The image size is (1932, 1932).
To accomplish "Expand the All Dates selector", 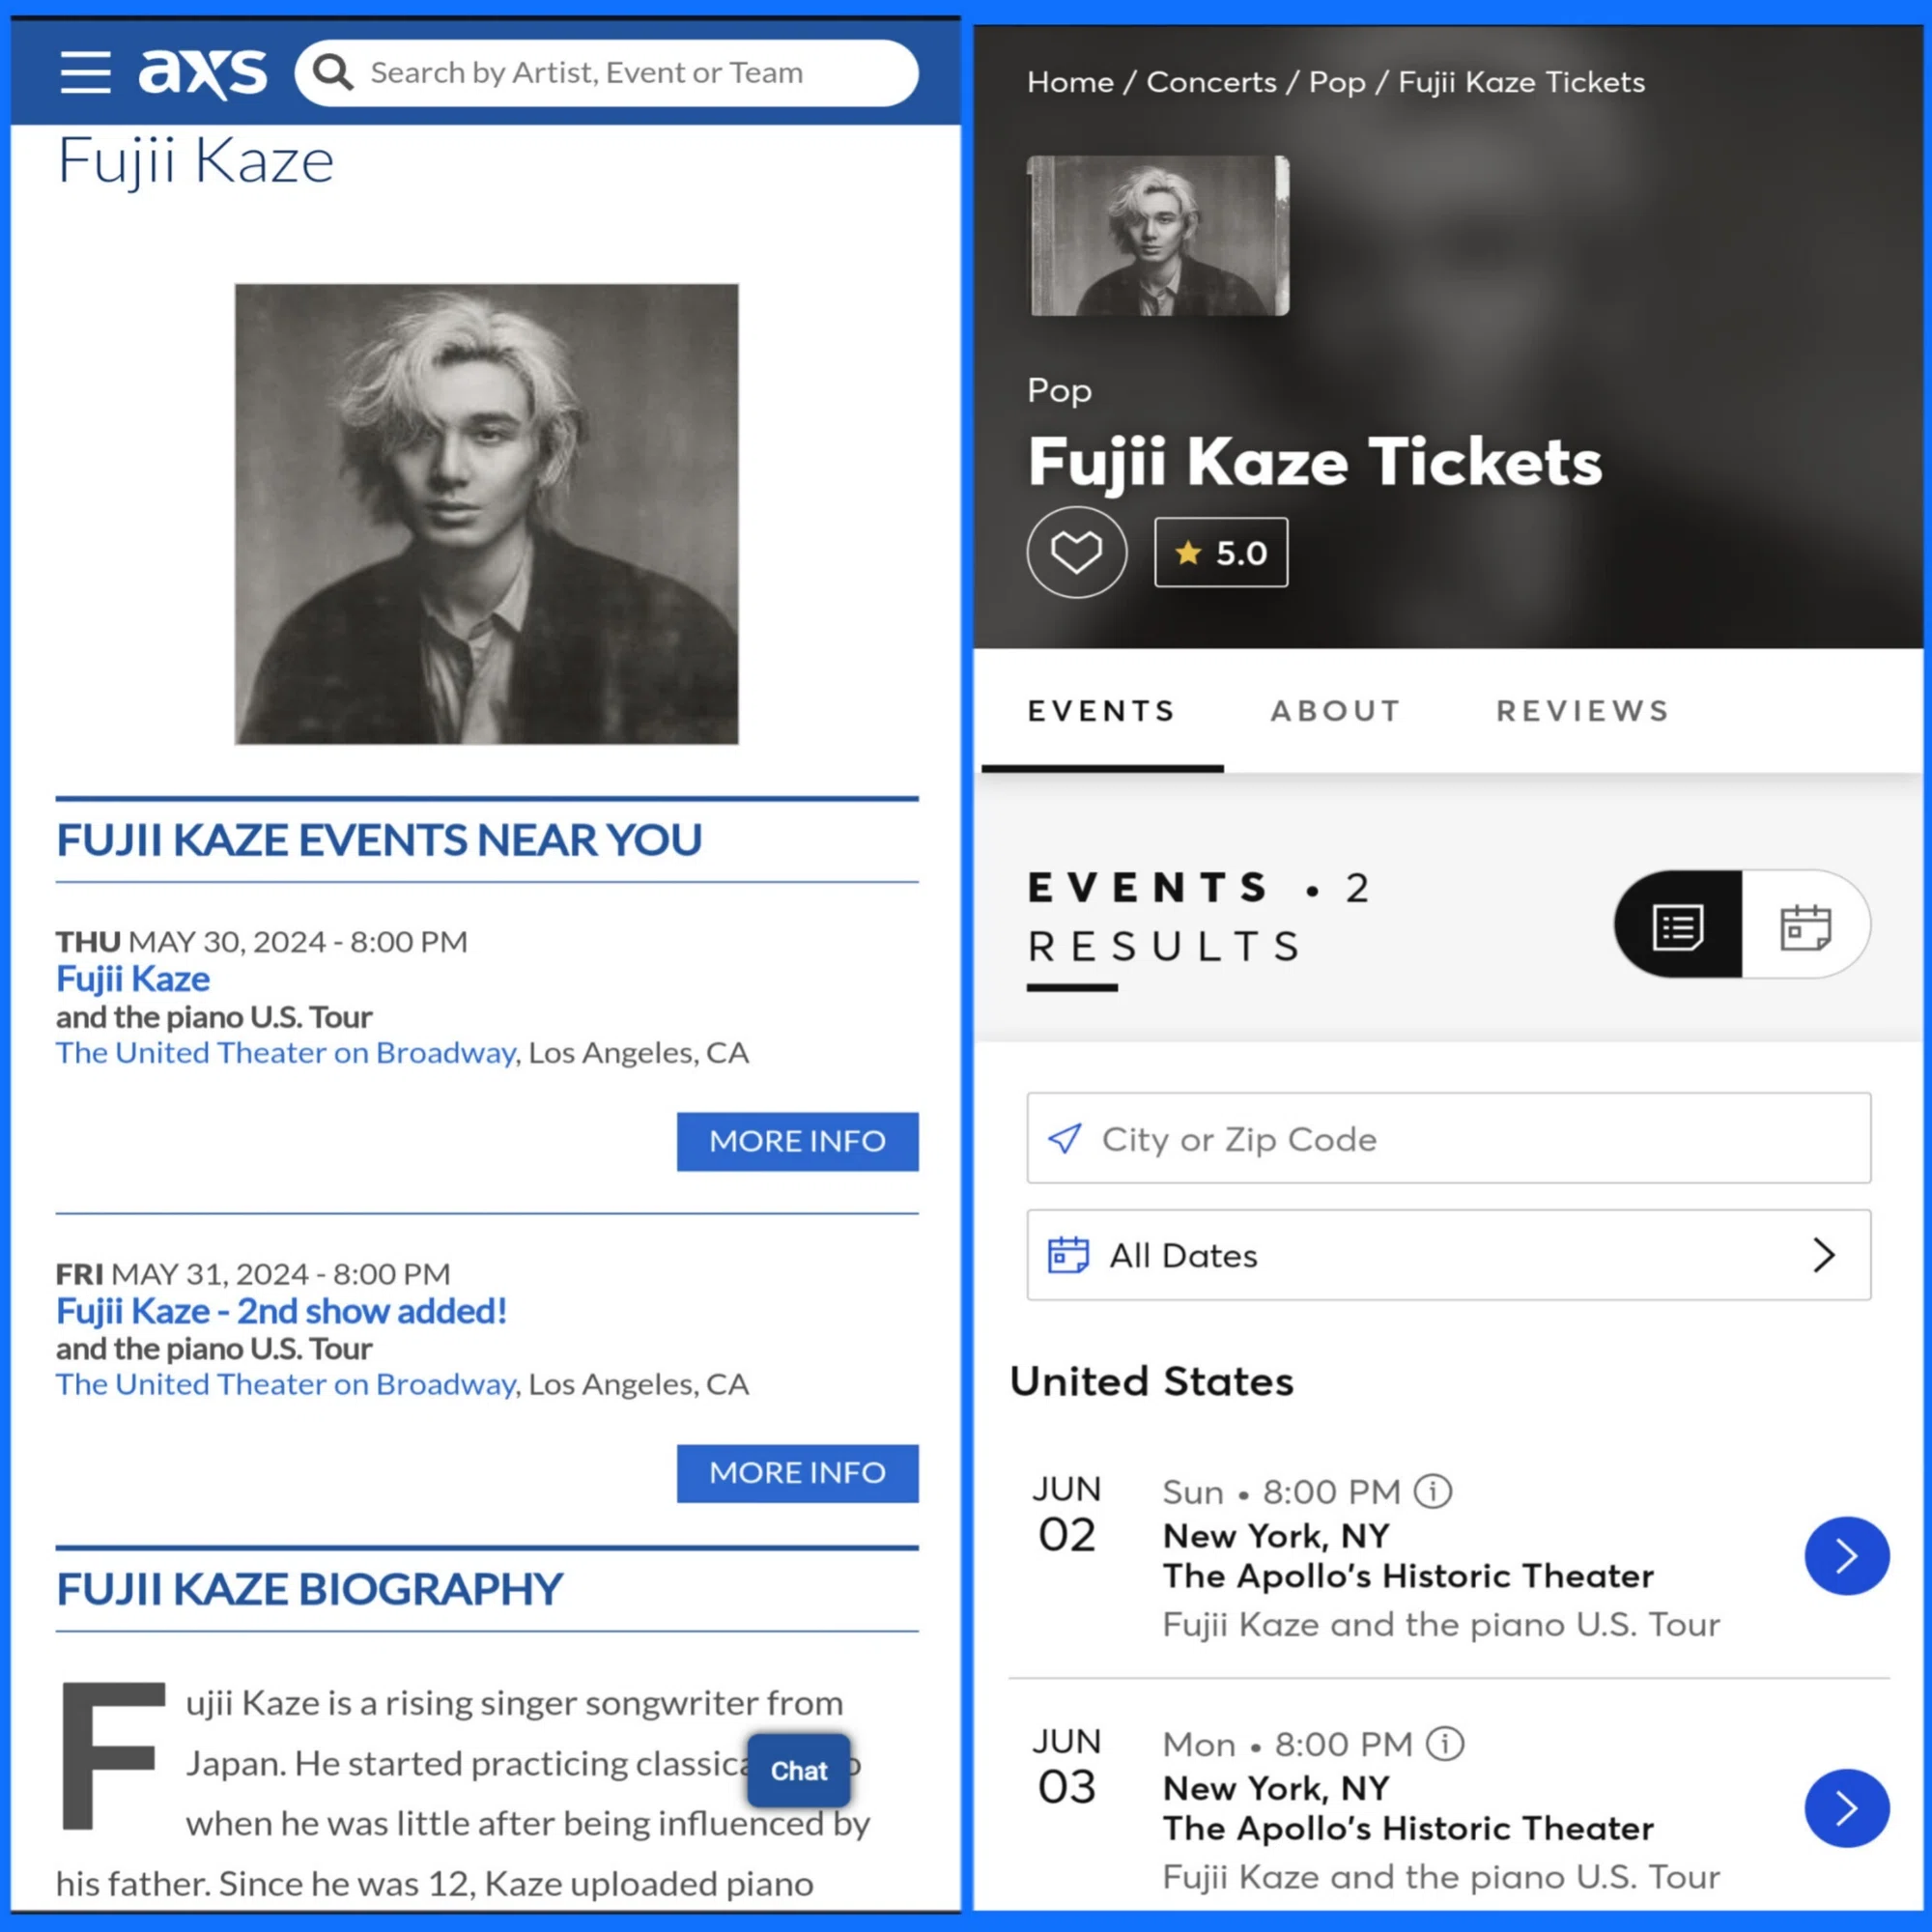I will pyautogui.click(x=1448, y=1255).
